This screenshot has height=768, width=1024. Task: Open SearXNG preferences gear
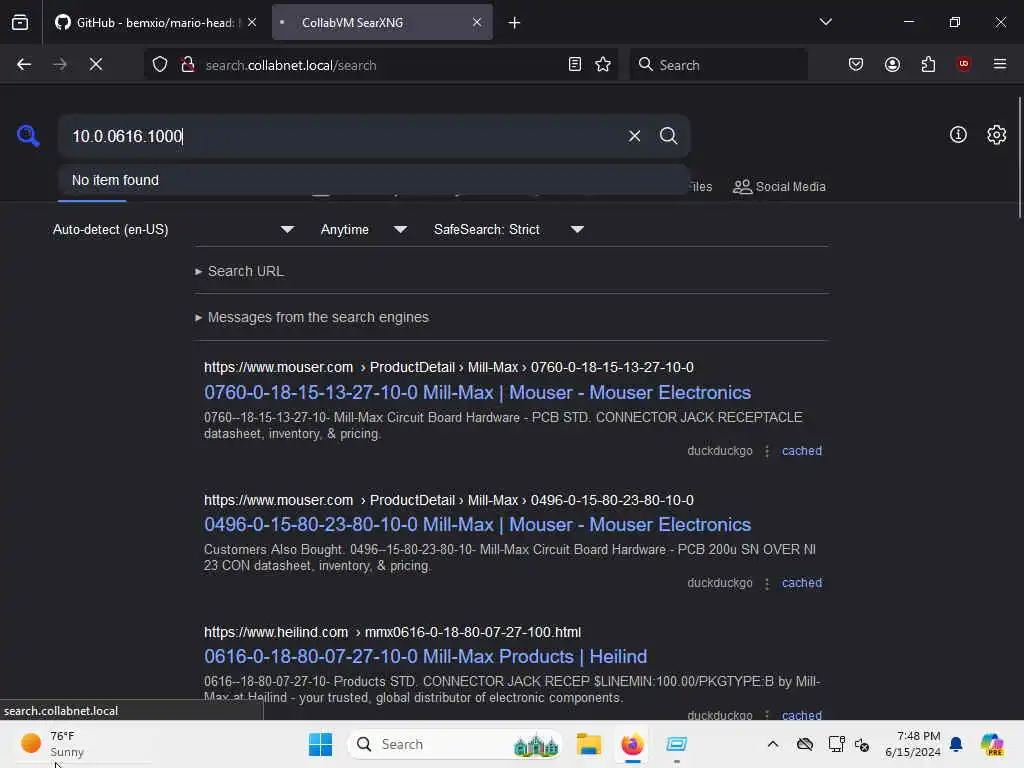pyautogui.click(x=996, y=135)
